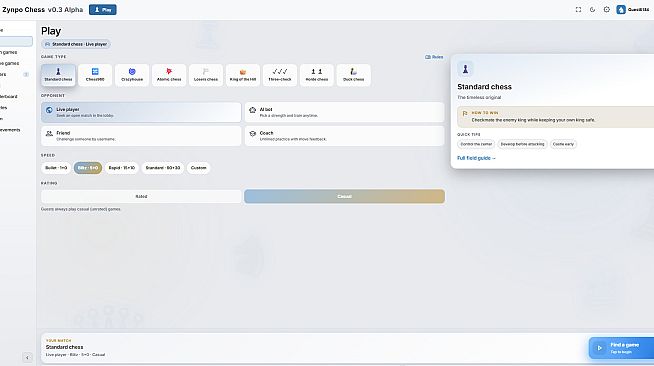Choose Friend as opponent
654x366 pixels.
coord(141,136)
